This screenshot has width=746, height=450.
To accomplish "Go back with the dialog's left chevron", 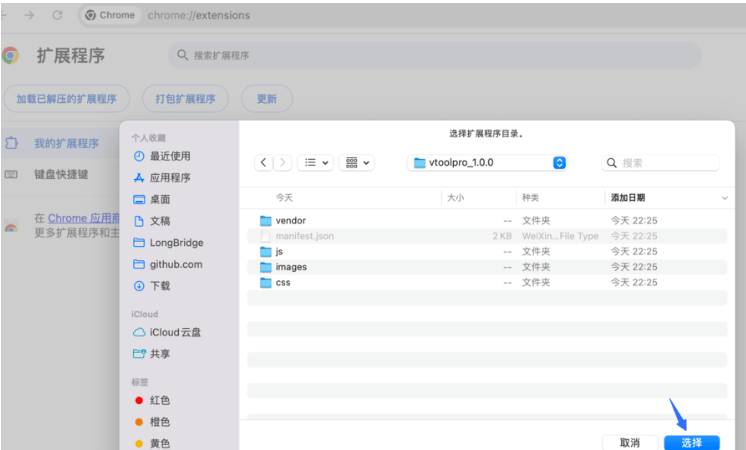I will click(264, 163).
